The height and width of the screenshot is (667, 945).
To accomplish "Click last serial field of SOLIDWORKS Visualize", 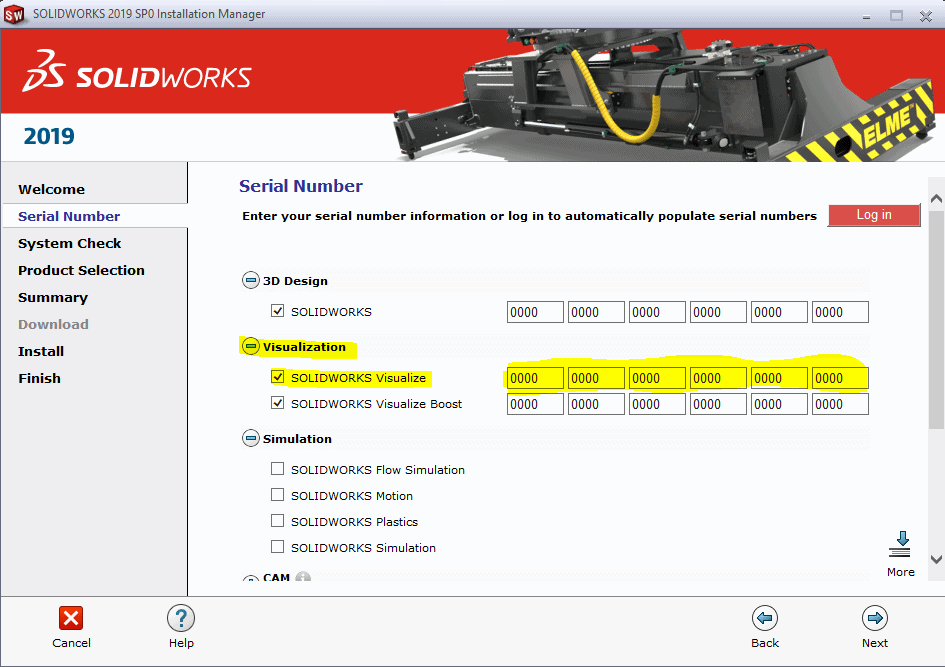I will [x=840, y=378].
